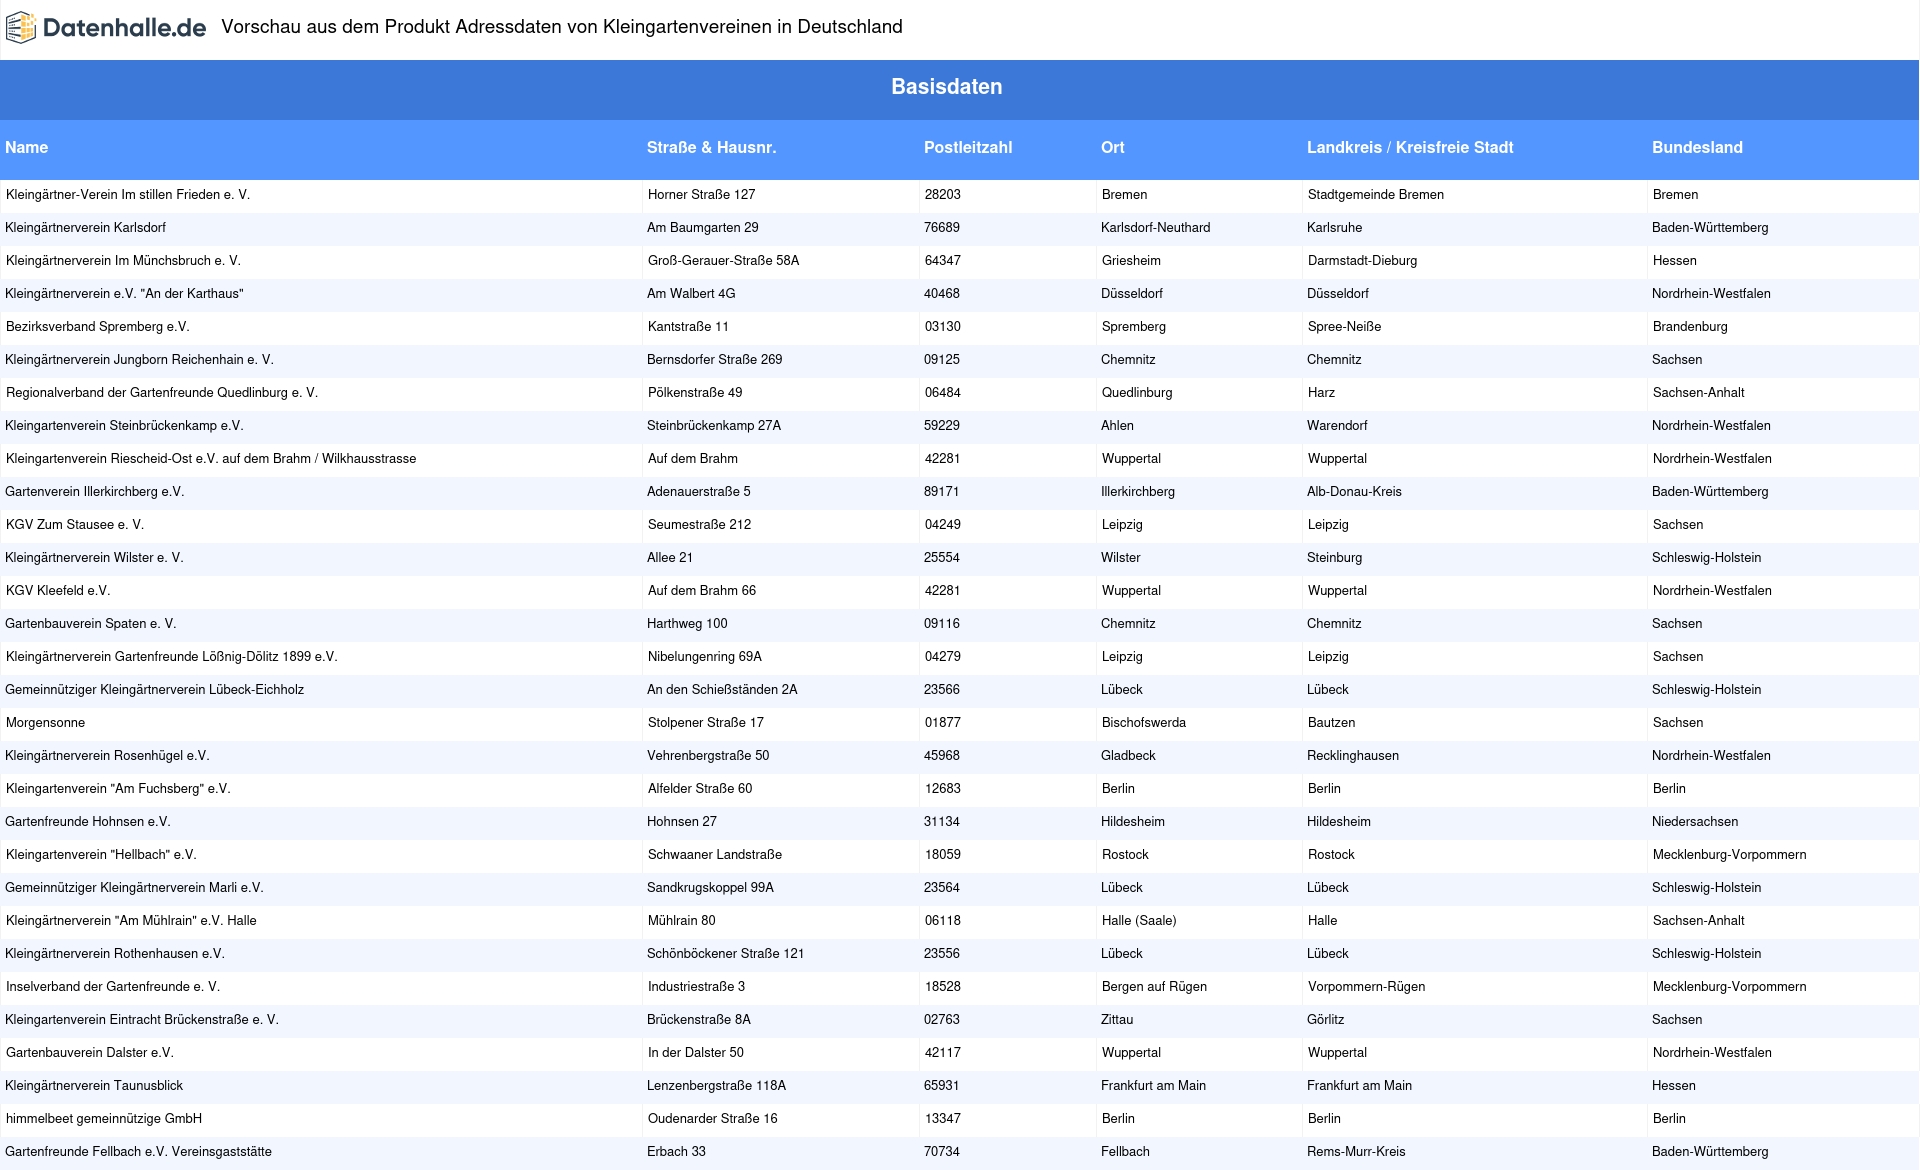Click the Brückenstraße 8A street cell
The image size is (1920, 1170).
[x=699, y=1020]
